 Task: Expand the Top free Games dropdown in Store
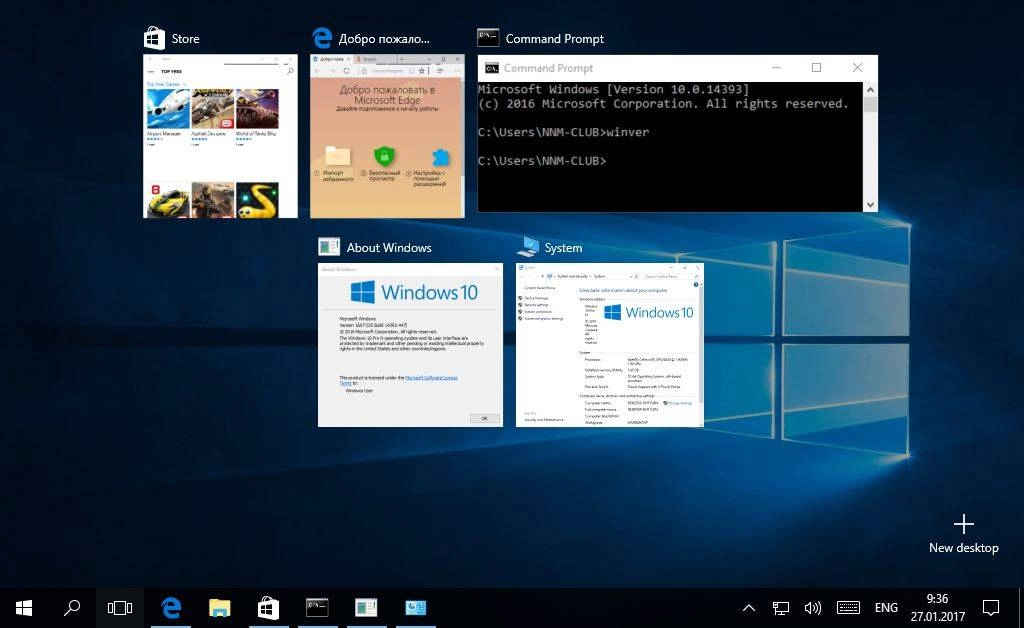pyautogui.click(x=167, y=84)
